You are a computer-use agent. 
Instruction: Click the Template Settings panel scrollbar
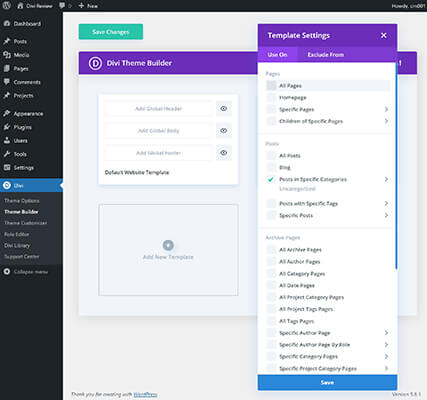(396, 165)
